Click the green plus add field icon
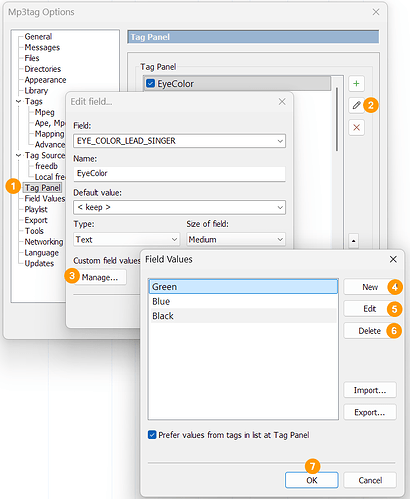Image resolution: width=410 pixels, height=499 pixels. pos(356,83)
